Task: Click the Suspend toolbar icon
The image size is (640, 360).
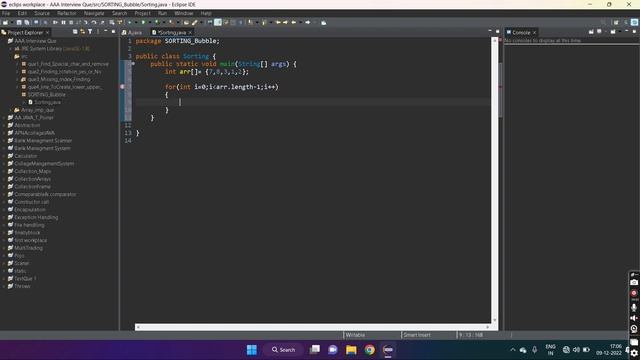Action: pos(63,22)
